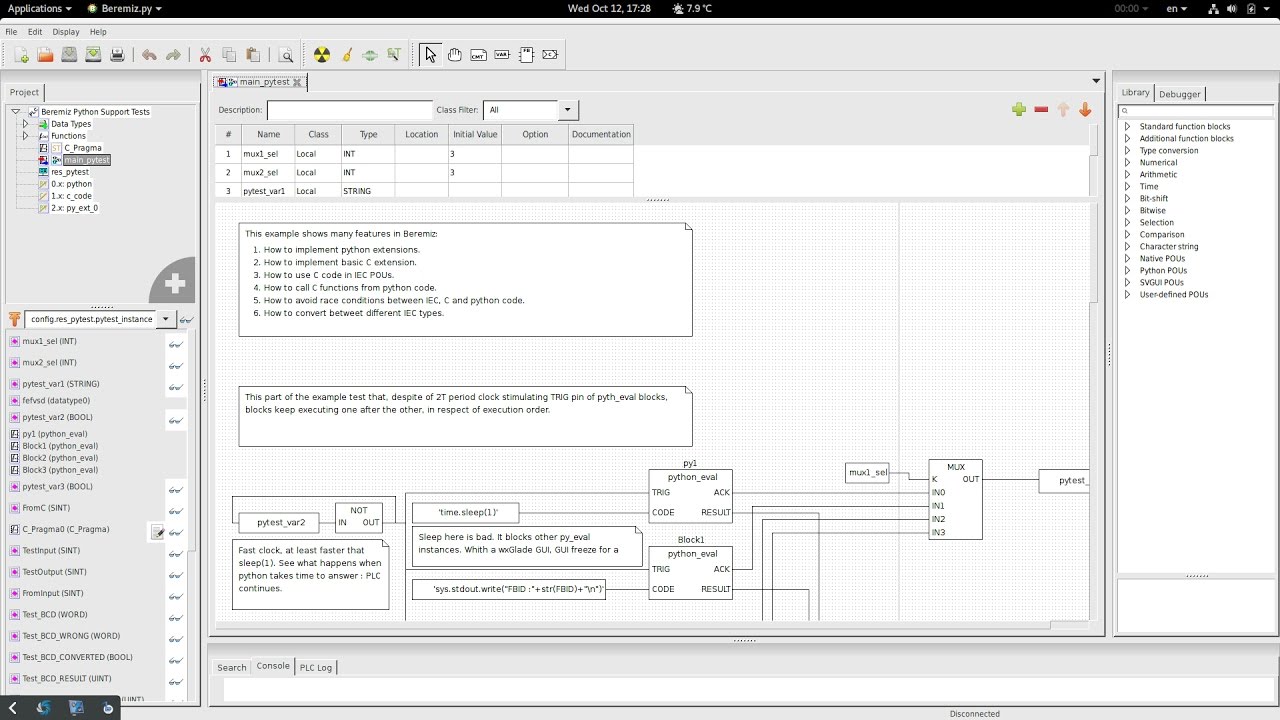Image resolution: width=1280 pixels, height=720 pixels.
Task: Toggle debug glasses for pytest_var2 (BOOL)
Action: point(175,420)
